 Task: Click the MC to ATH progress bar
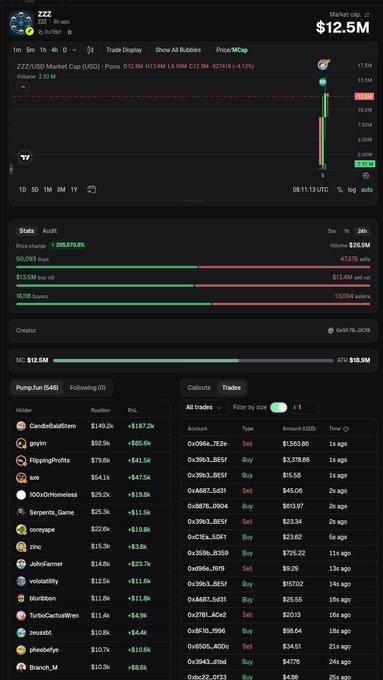[x=193, y=360]
